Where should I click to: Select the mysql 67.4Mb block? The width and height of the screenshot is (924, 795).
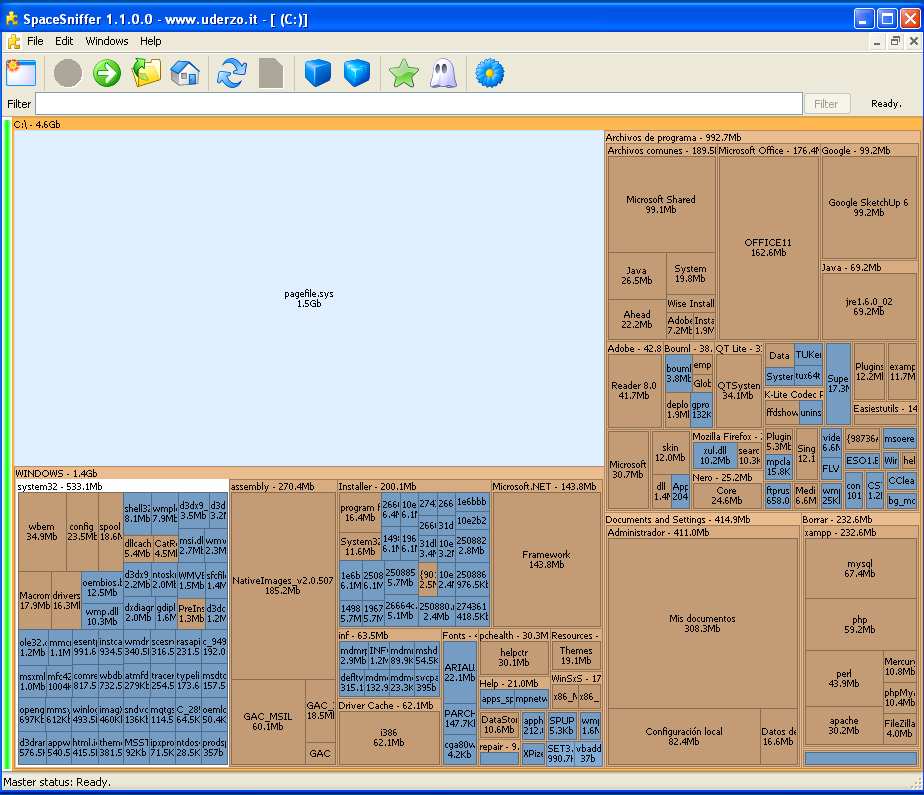(860, 569)
